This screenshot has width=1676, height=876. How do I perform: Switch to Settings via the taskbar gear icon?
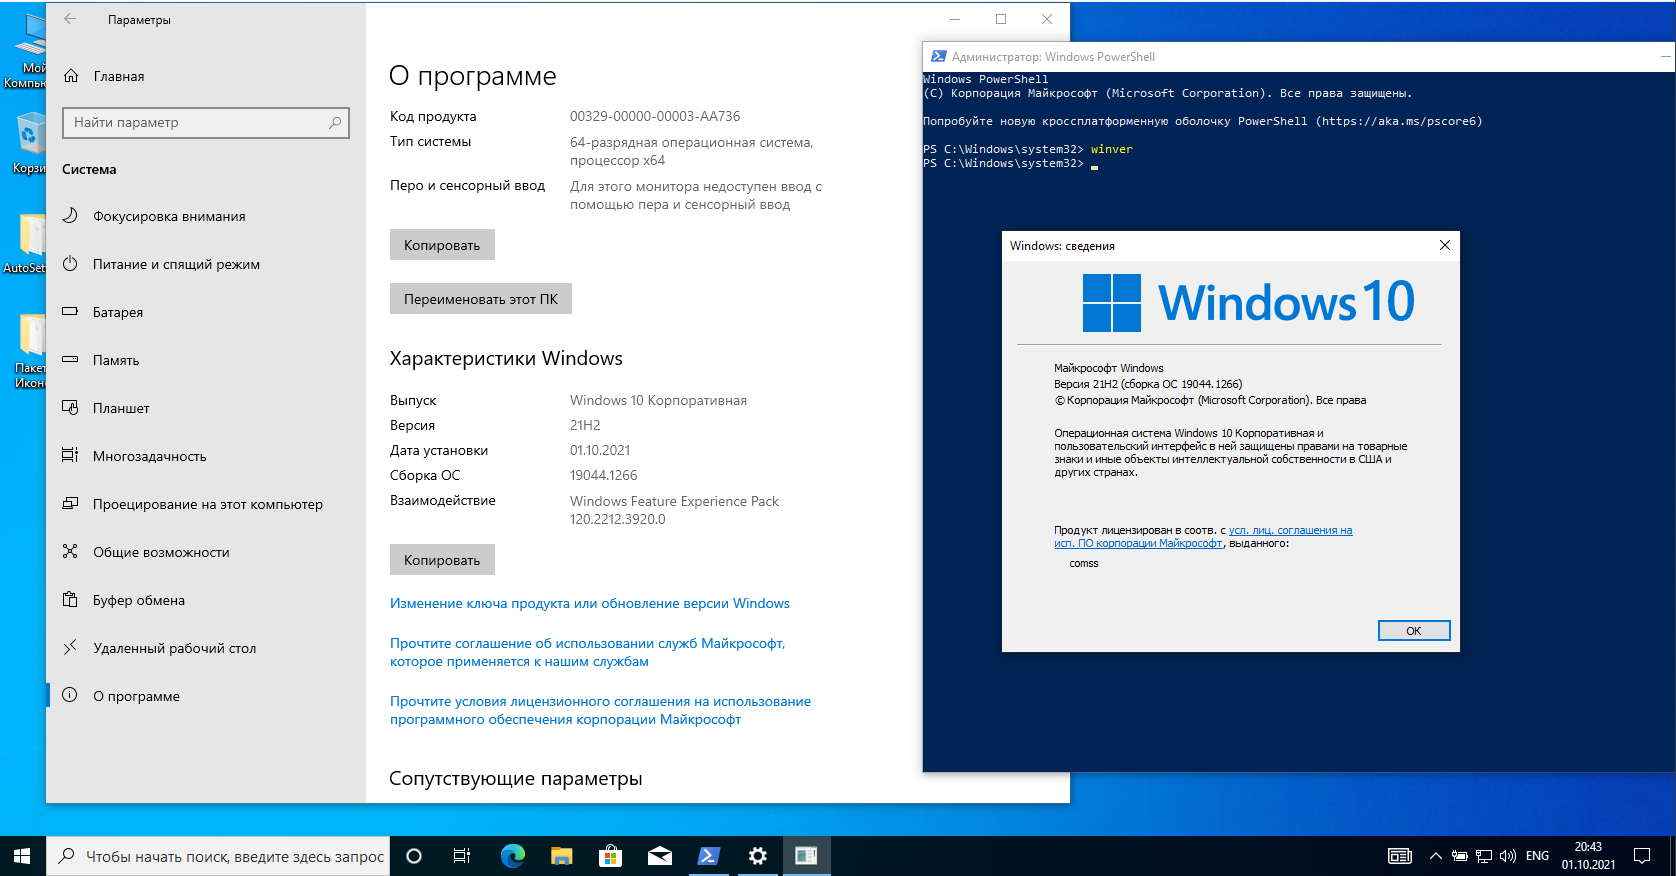(758, 856)
